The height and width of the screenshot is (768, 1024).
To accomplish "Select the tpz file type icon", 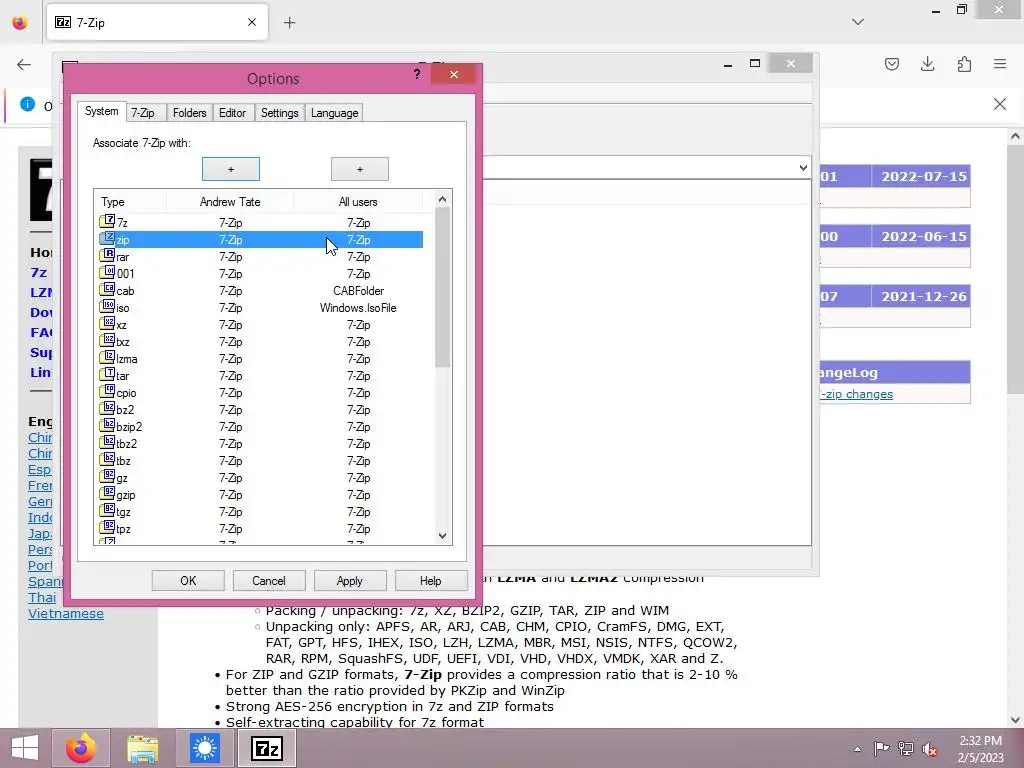I will (x=107, y=528).
